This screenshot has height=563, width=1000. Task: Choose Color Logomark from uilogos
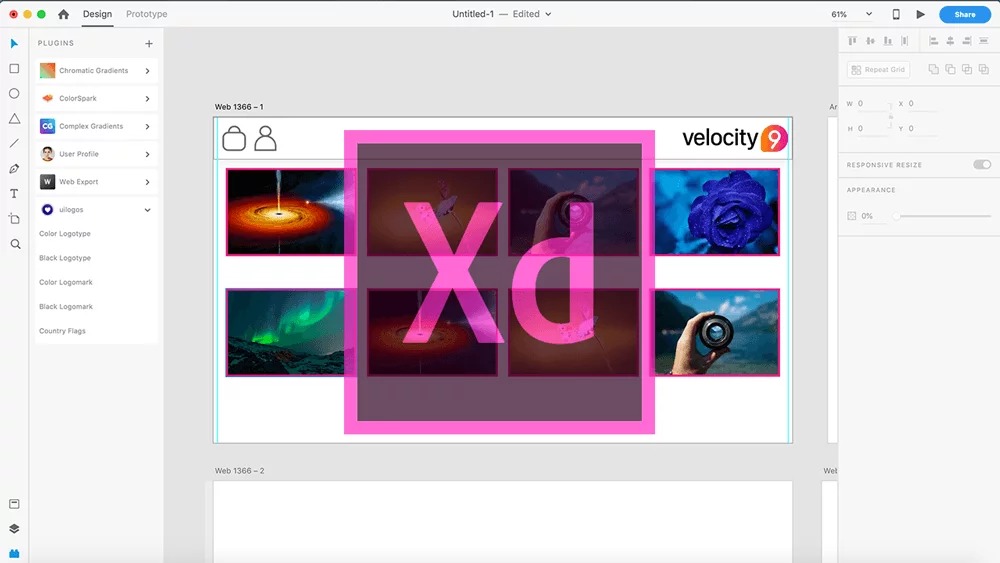click(x=66, y=282)
